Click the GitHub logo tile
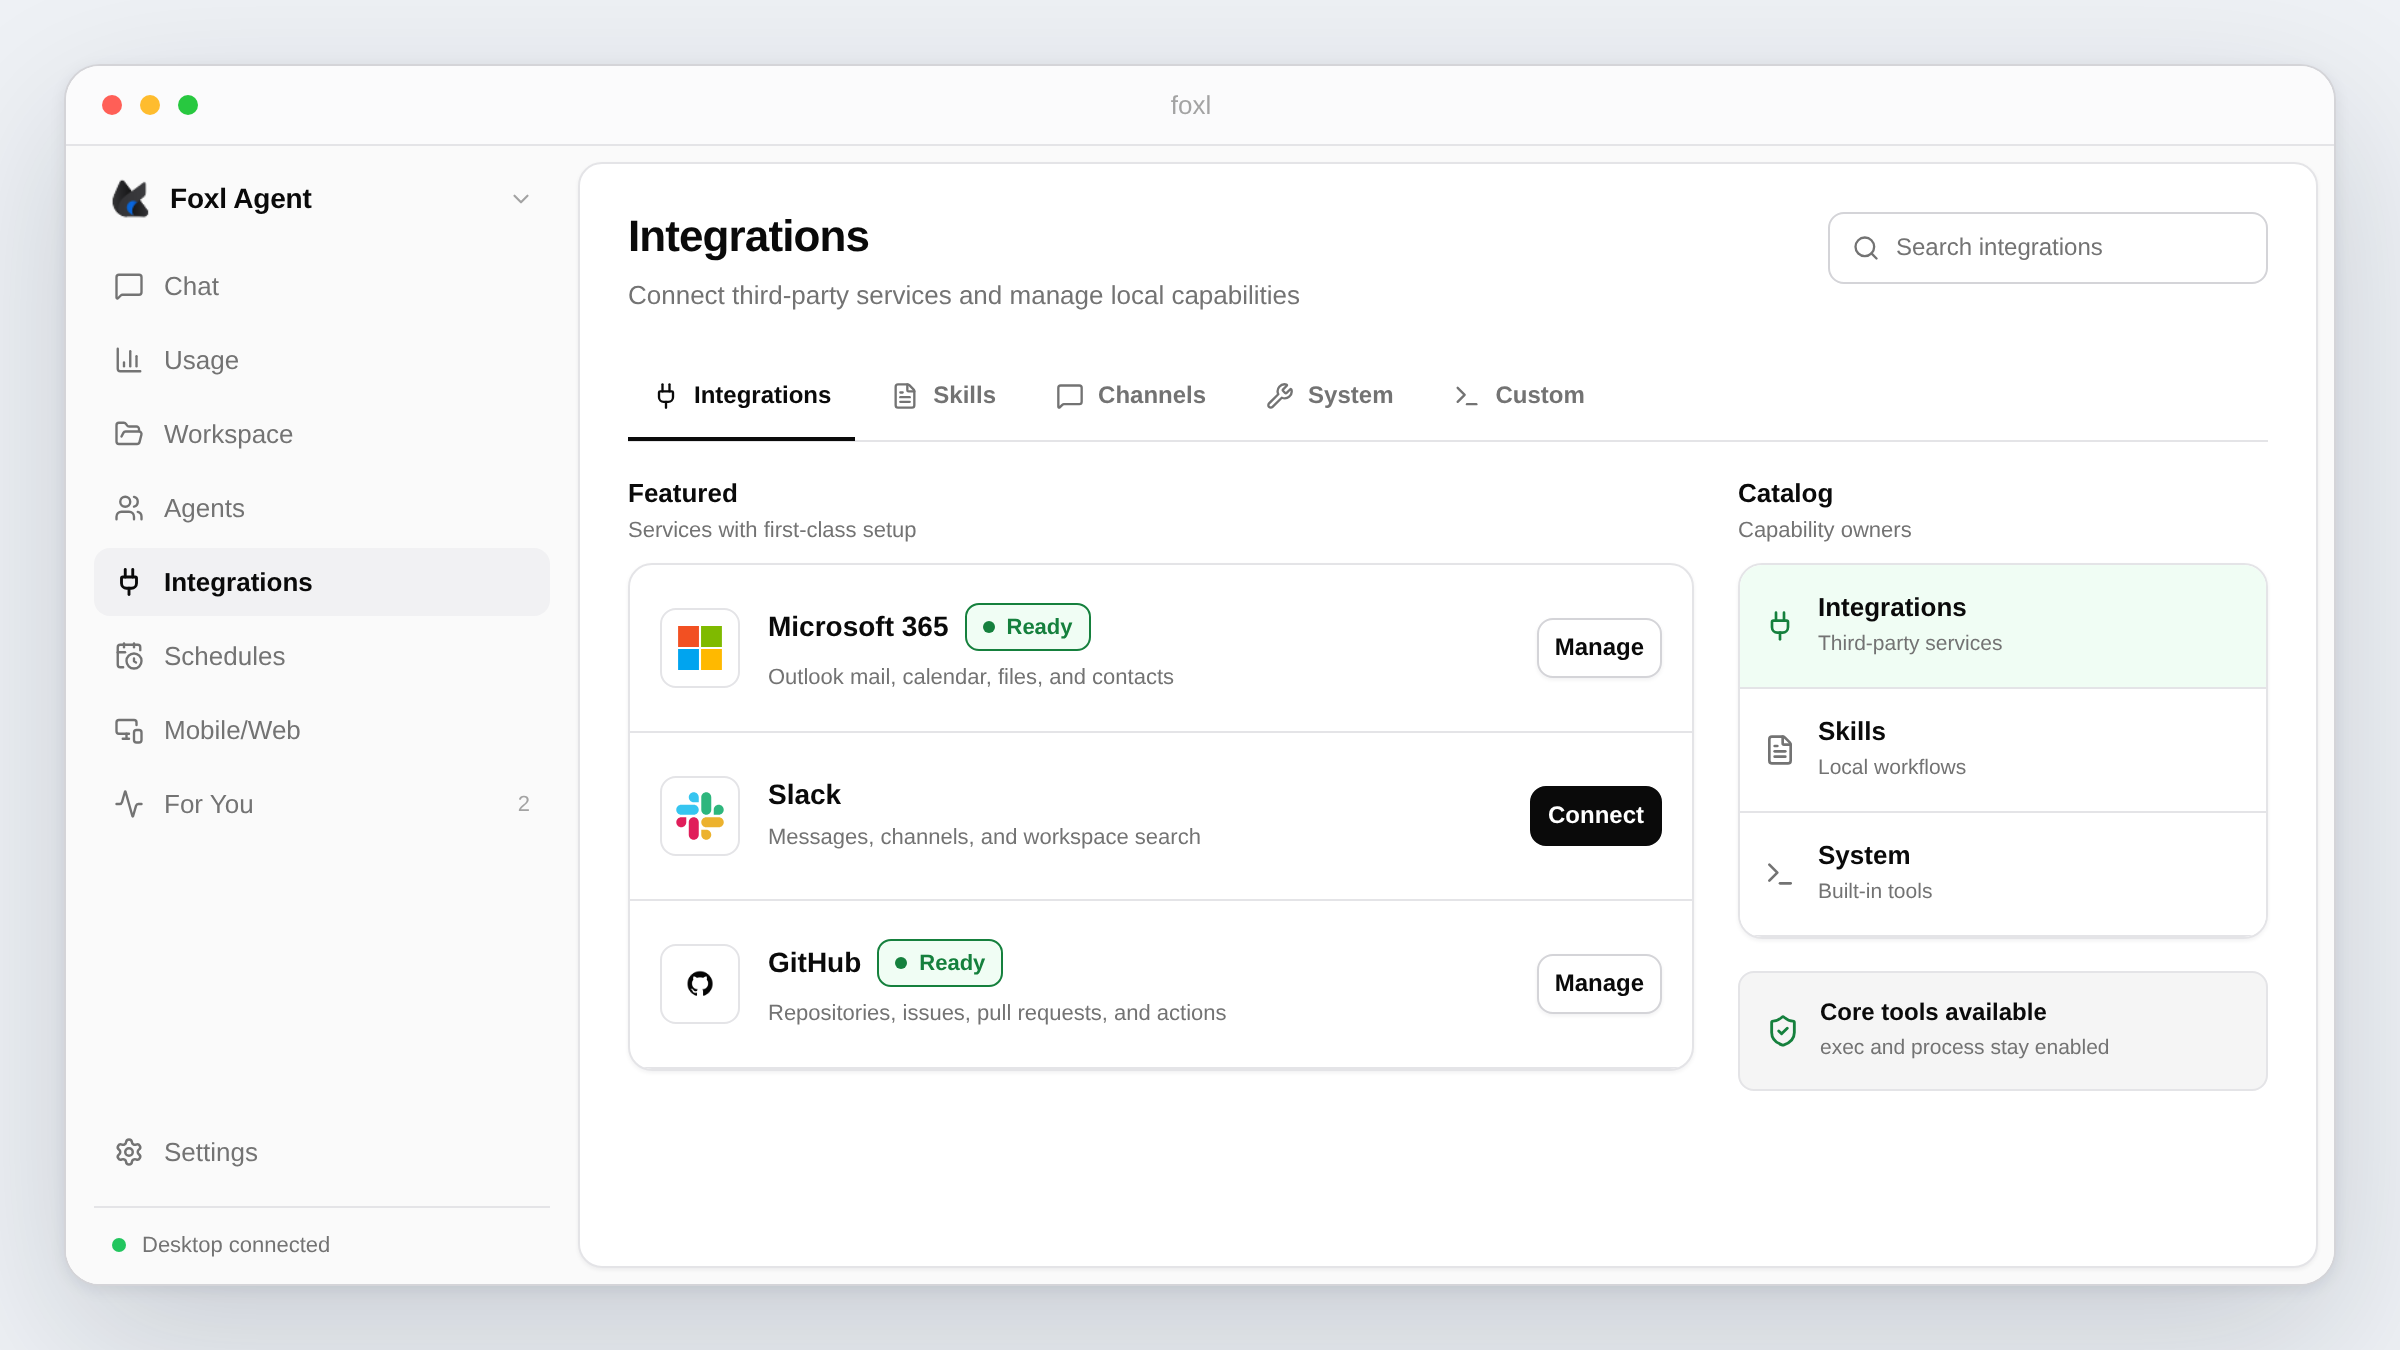 700,984
